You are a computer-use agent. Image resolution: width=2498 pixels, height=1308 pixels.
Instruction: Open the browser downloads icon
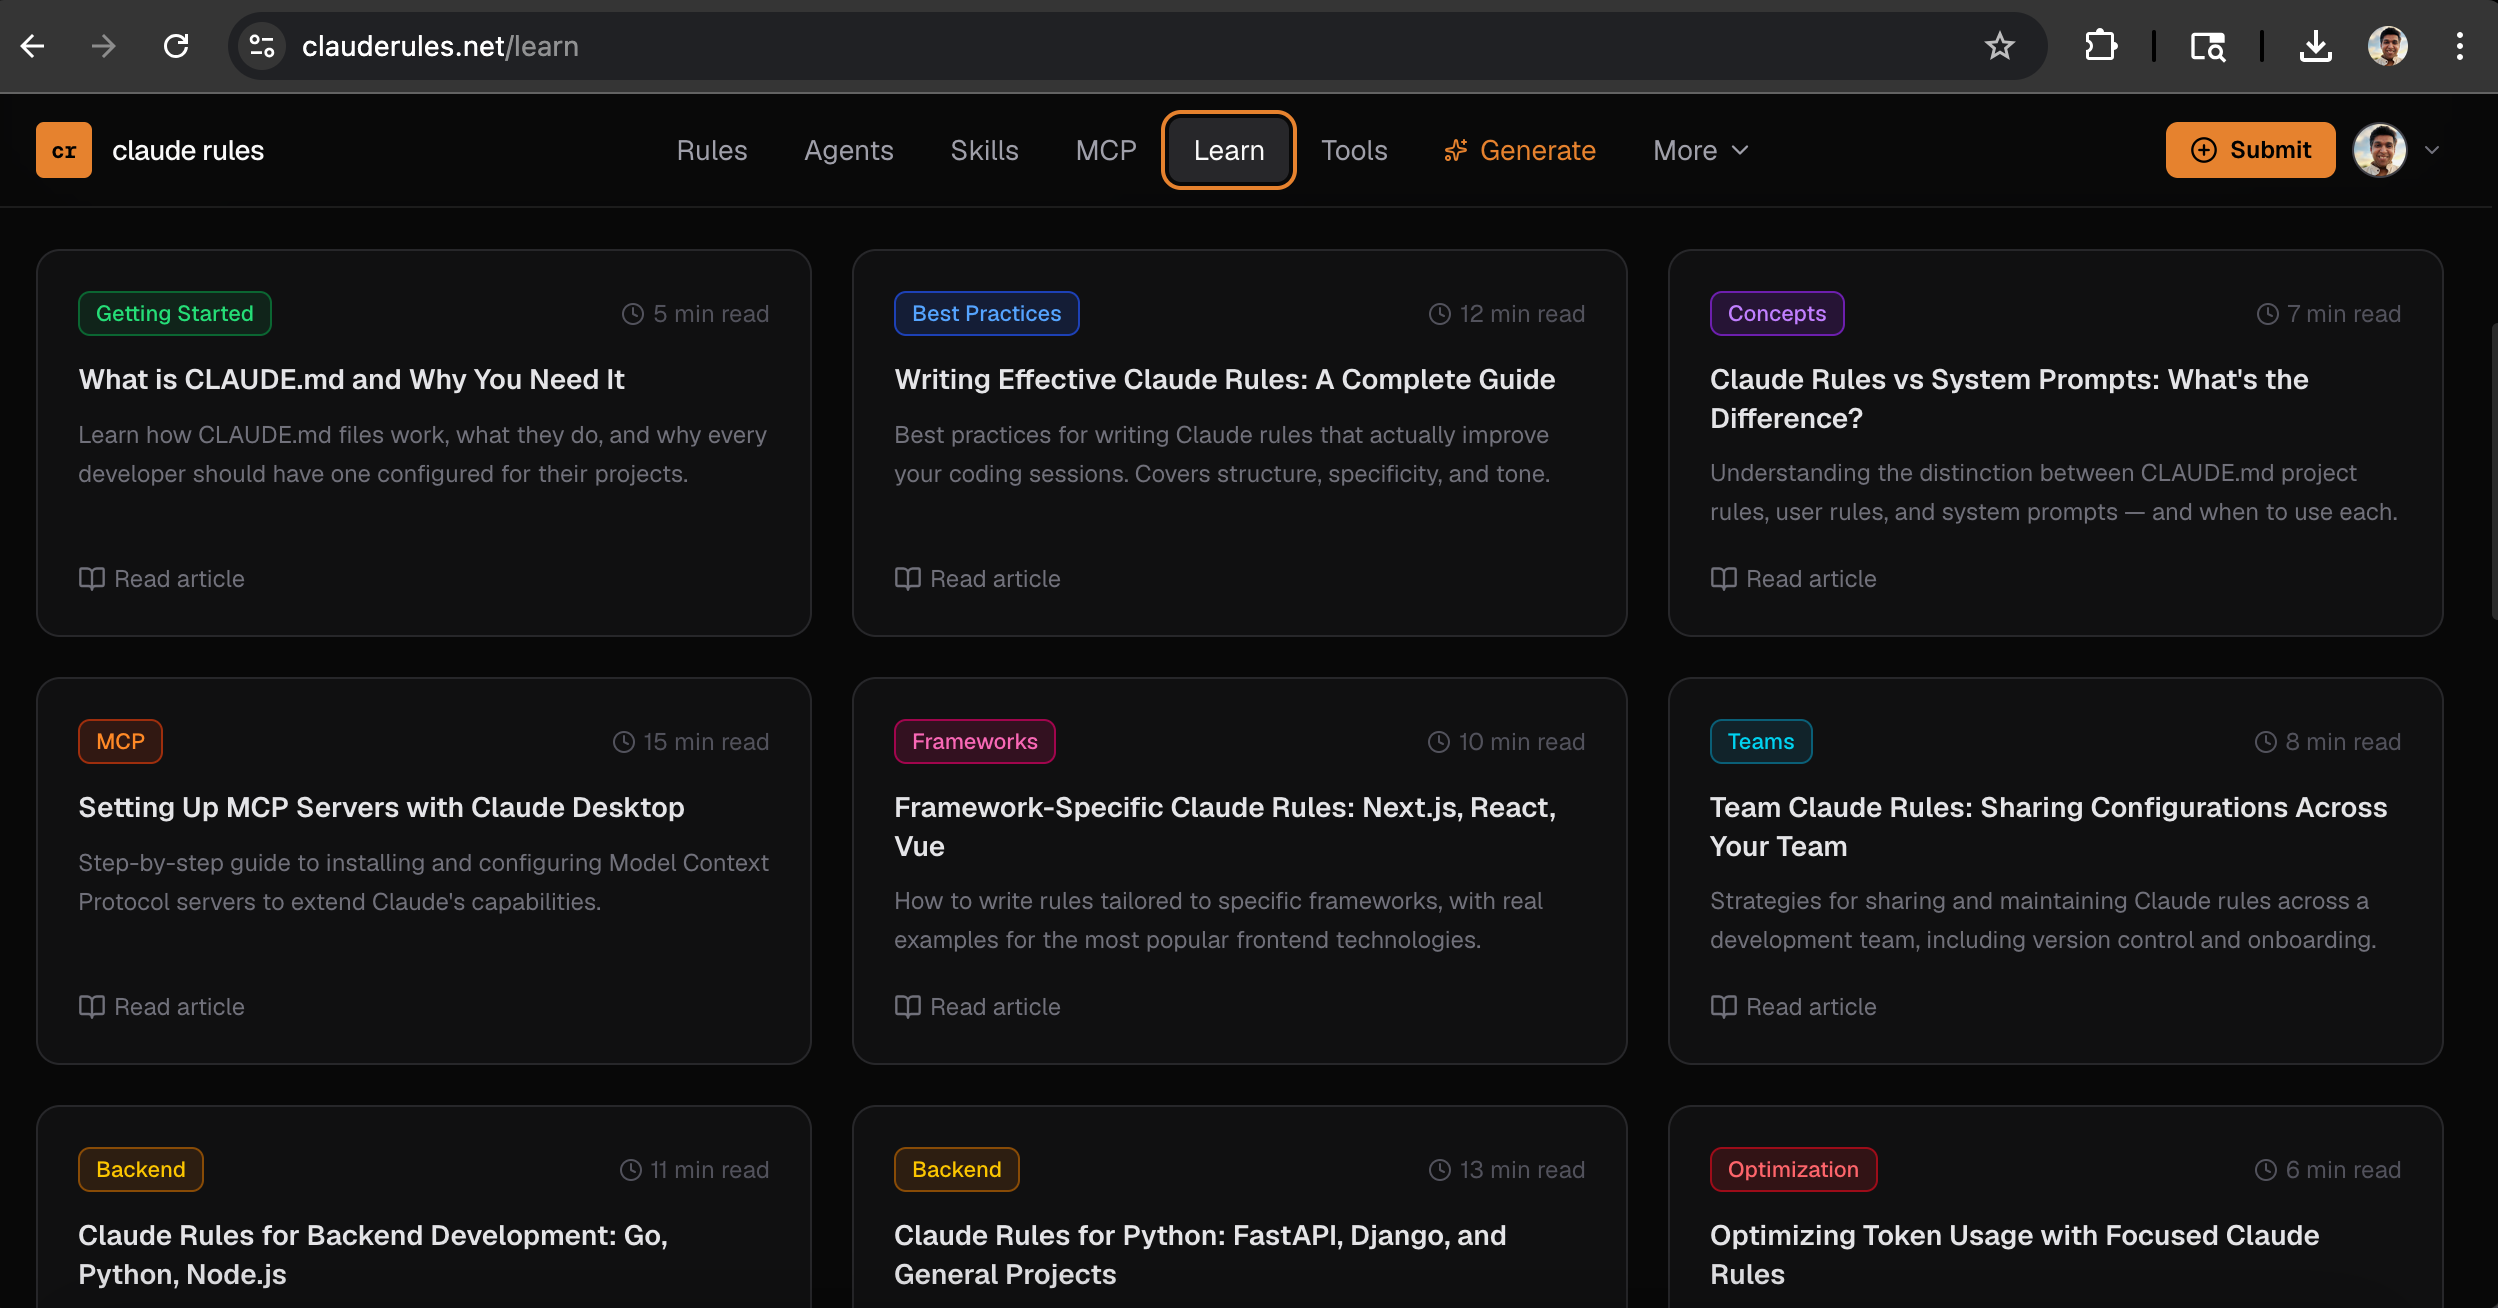click(2315, 46)
